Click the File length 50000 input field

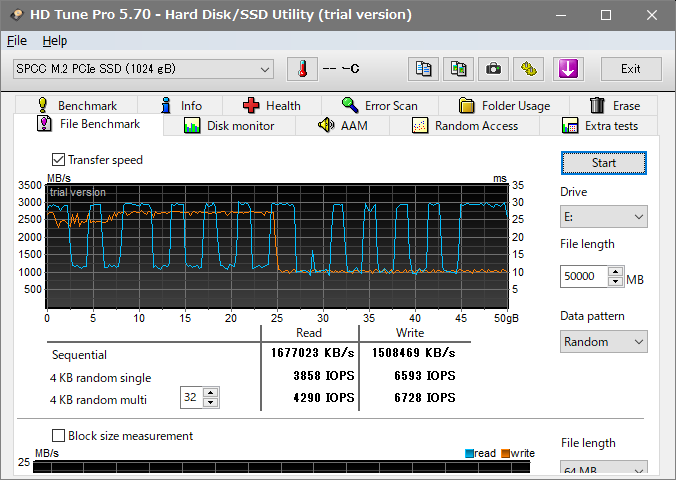click(x=584, y=276)
